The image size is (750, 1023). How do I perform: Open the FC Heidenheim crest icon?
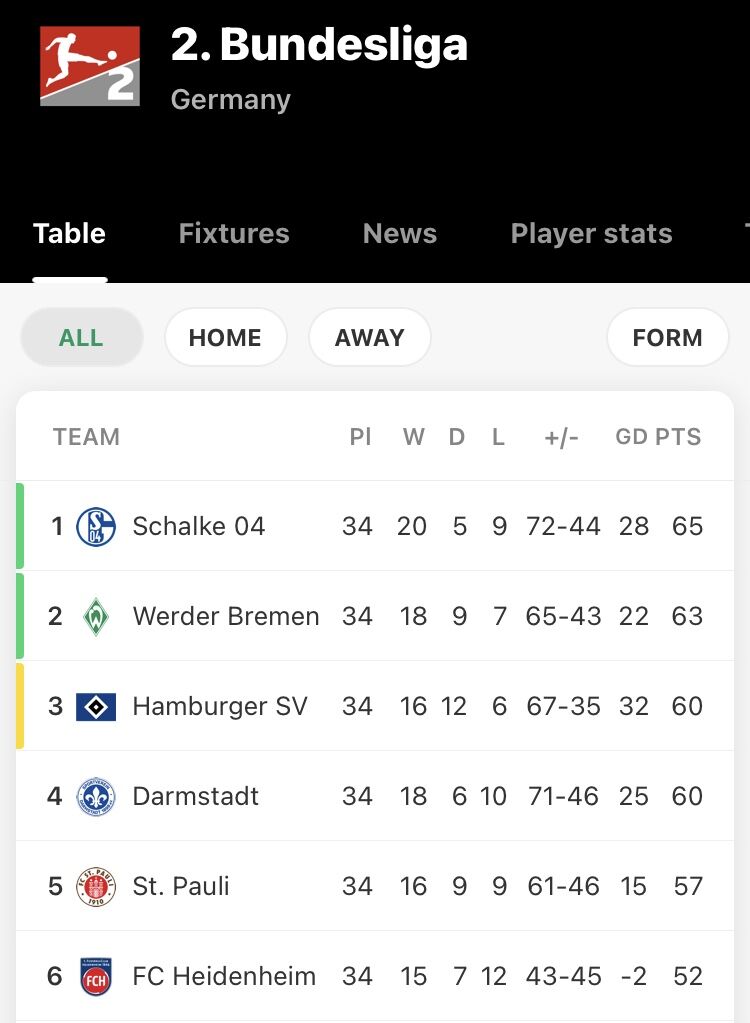[x=96, y=977]
